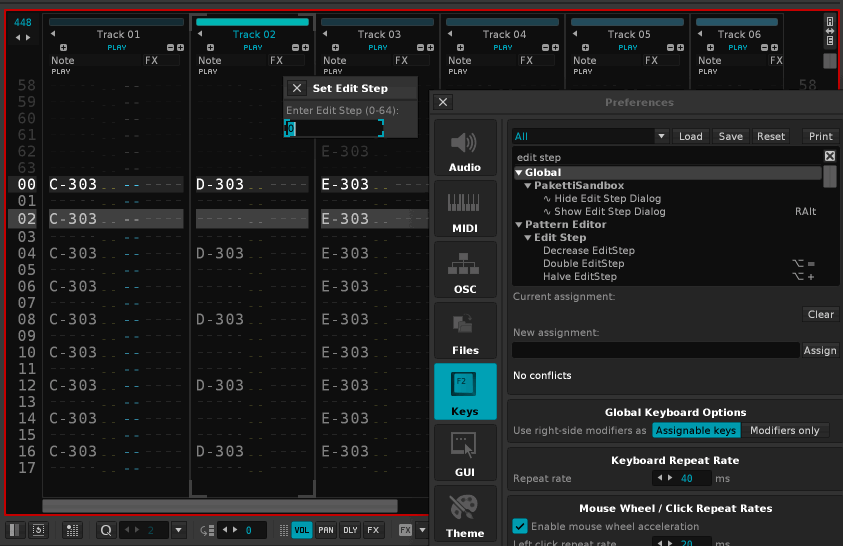The width and height of the screenshot is (843, 546).
Task: Open the 'All' key category dropdown
Action: point(661,136)
